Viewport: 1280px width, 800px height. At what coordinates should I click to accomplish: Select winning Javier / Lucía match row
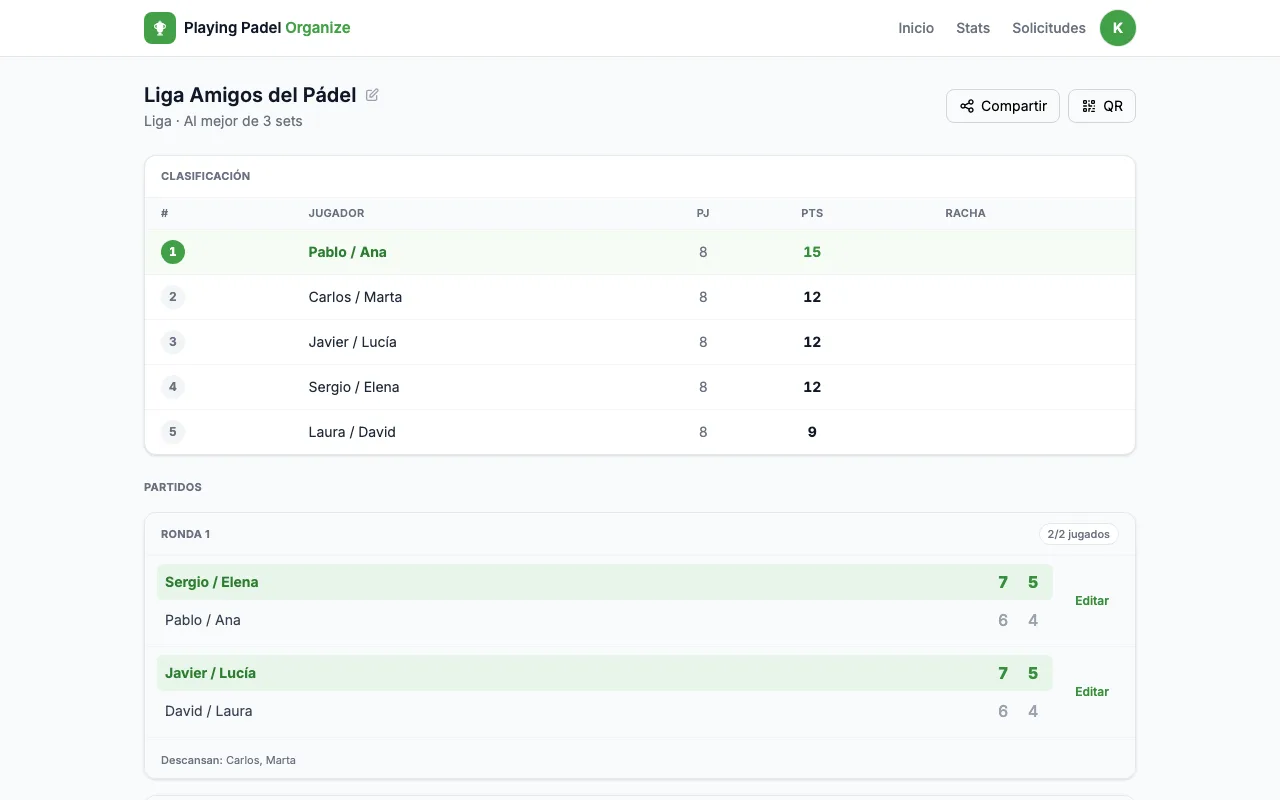point(605,673)
